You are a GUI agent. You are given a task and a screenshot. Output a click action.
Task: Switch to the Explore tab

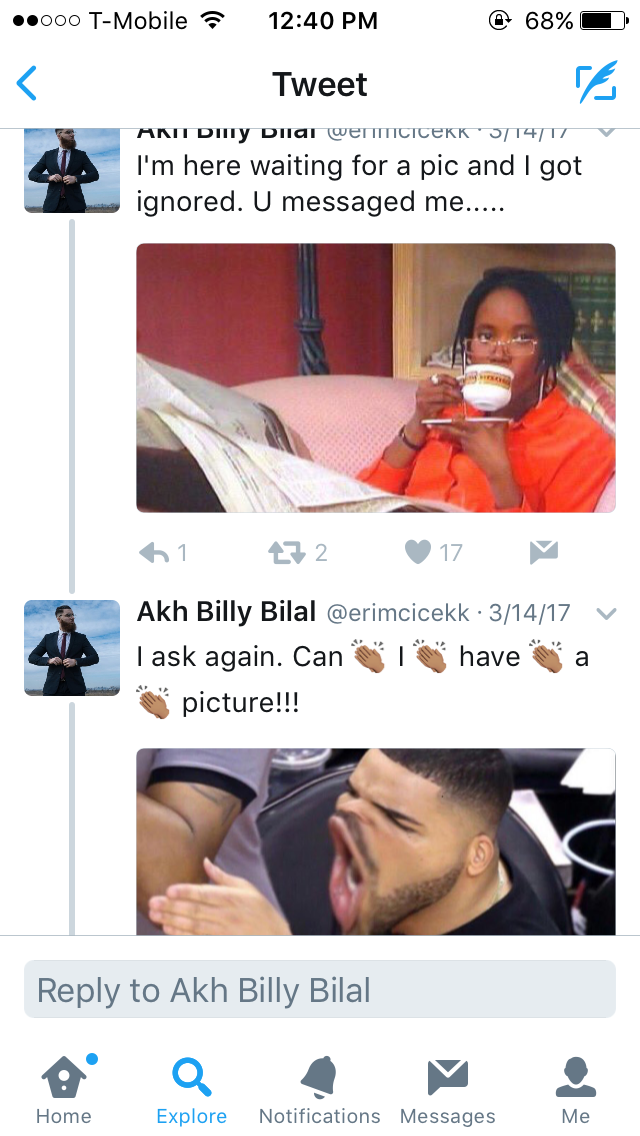point(191,1090)
